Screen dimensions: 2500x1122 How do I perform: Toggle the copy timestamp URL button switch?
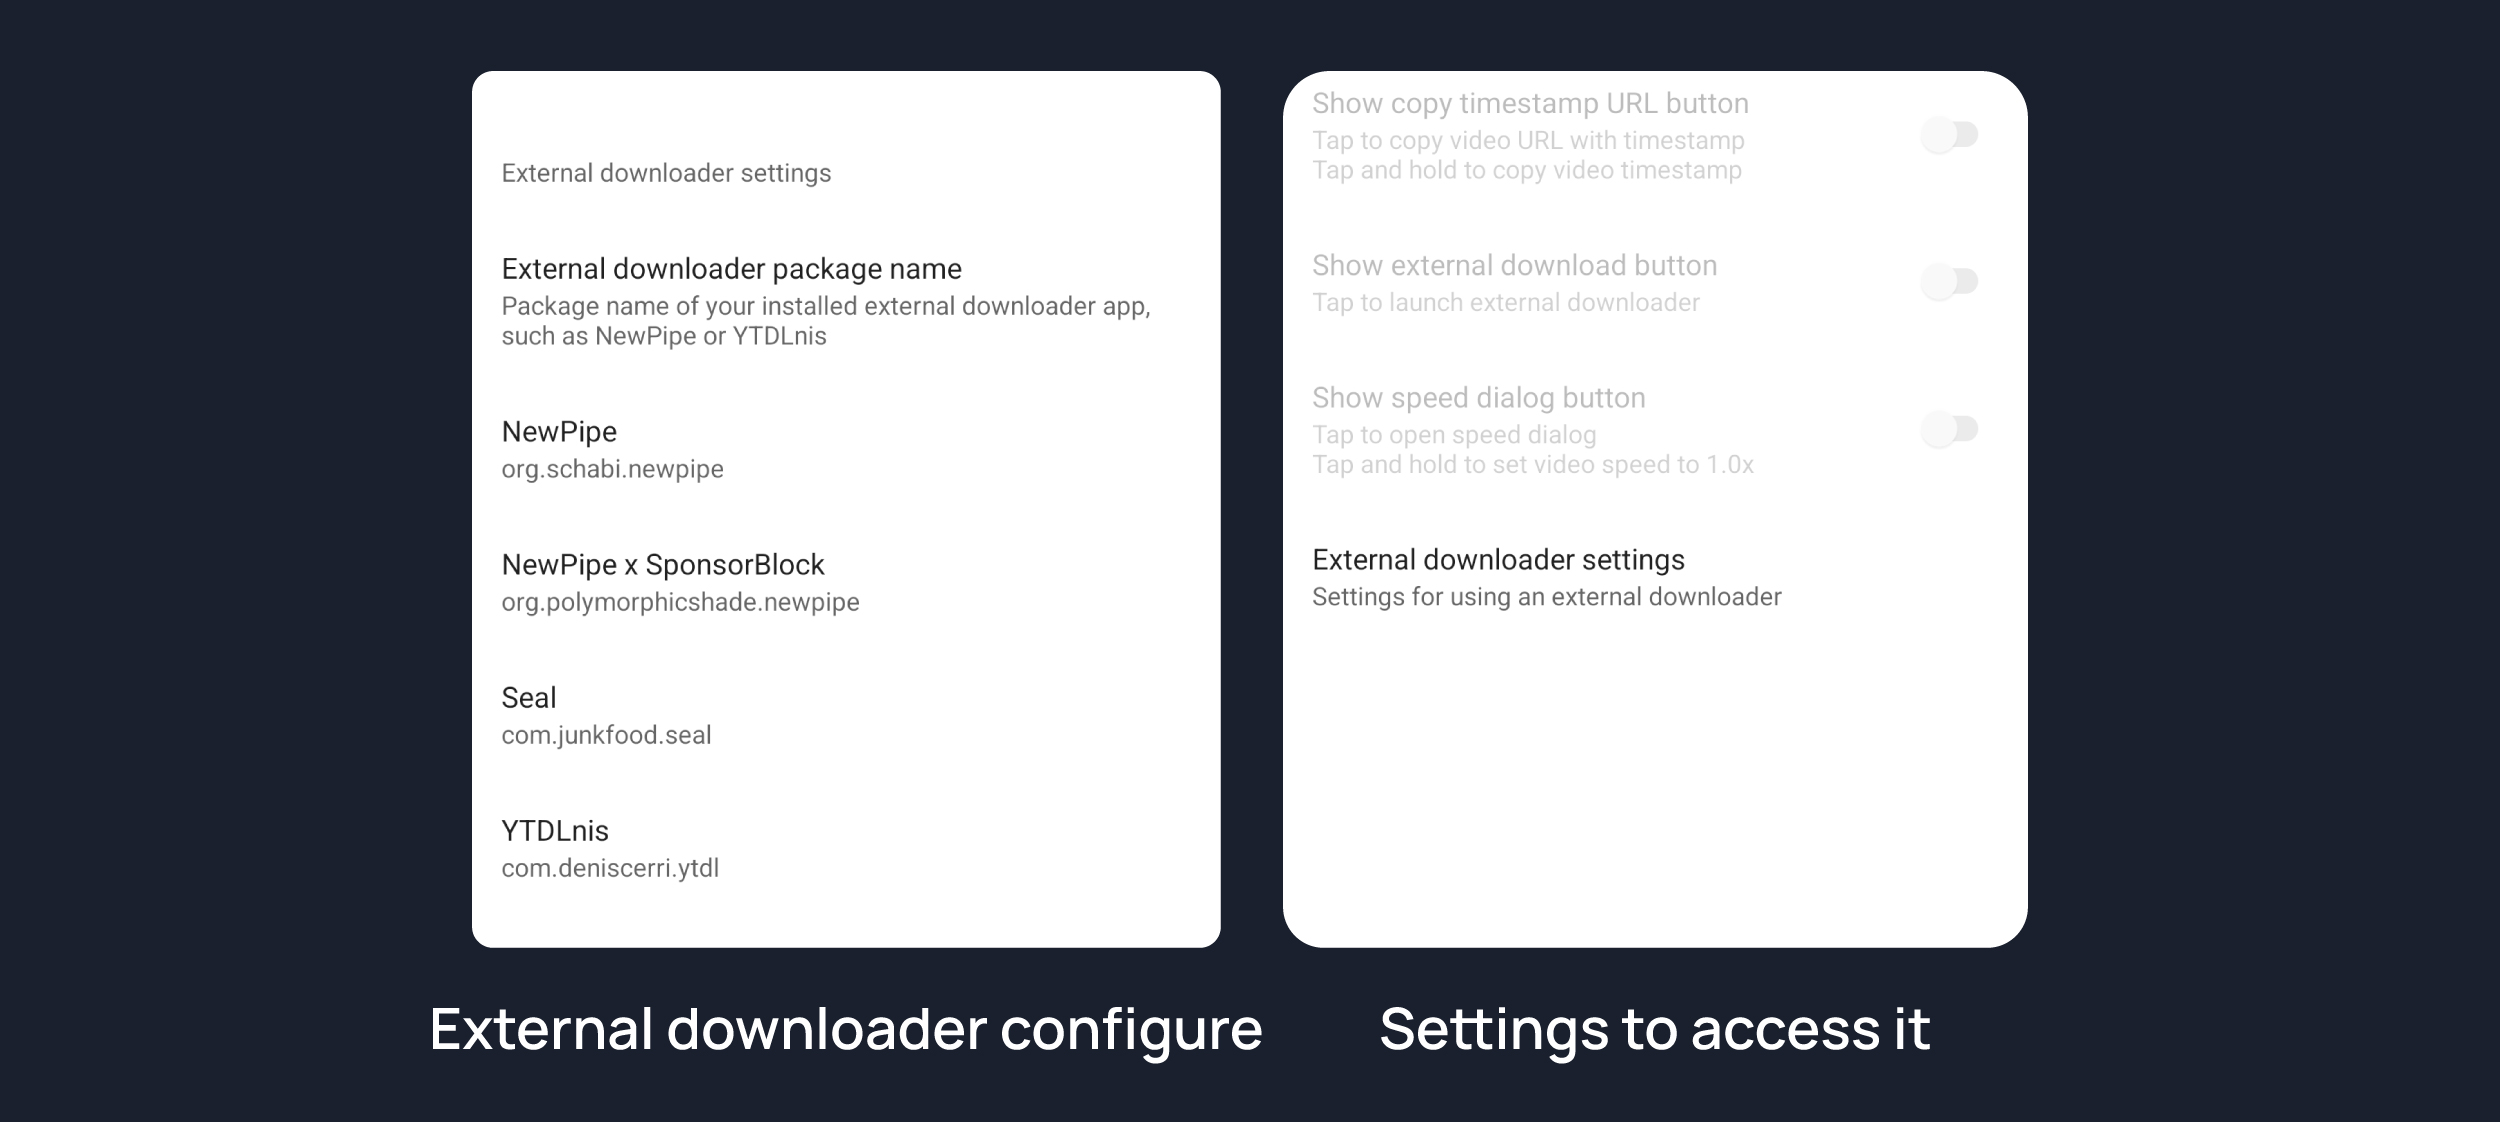click(1949, 135)
